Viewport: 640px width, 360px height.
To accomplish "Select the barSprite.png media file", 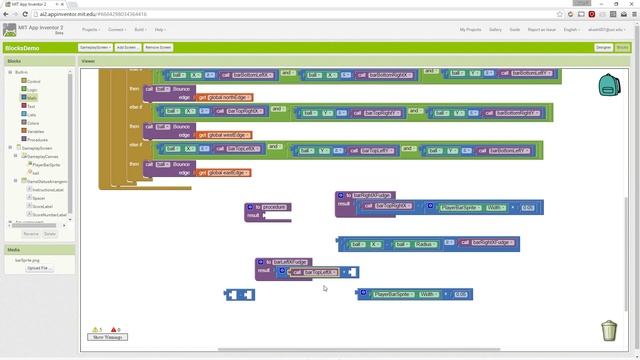I will 27,260.
